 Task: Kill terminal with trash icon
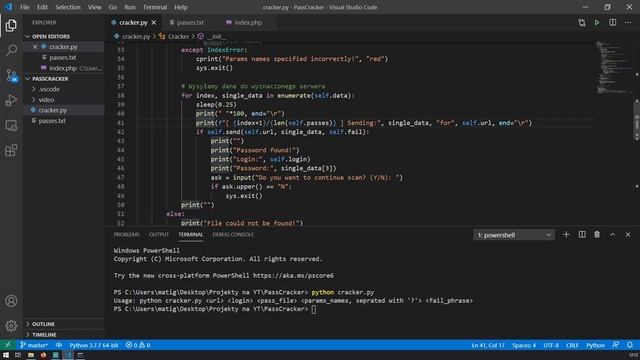[597, 234]
